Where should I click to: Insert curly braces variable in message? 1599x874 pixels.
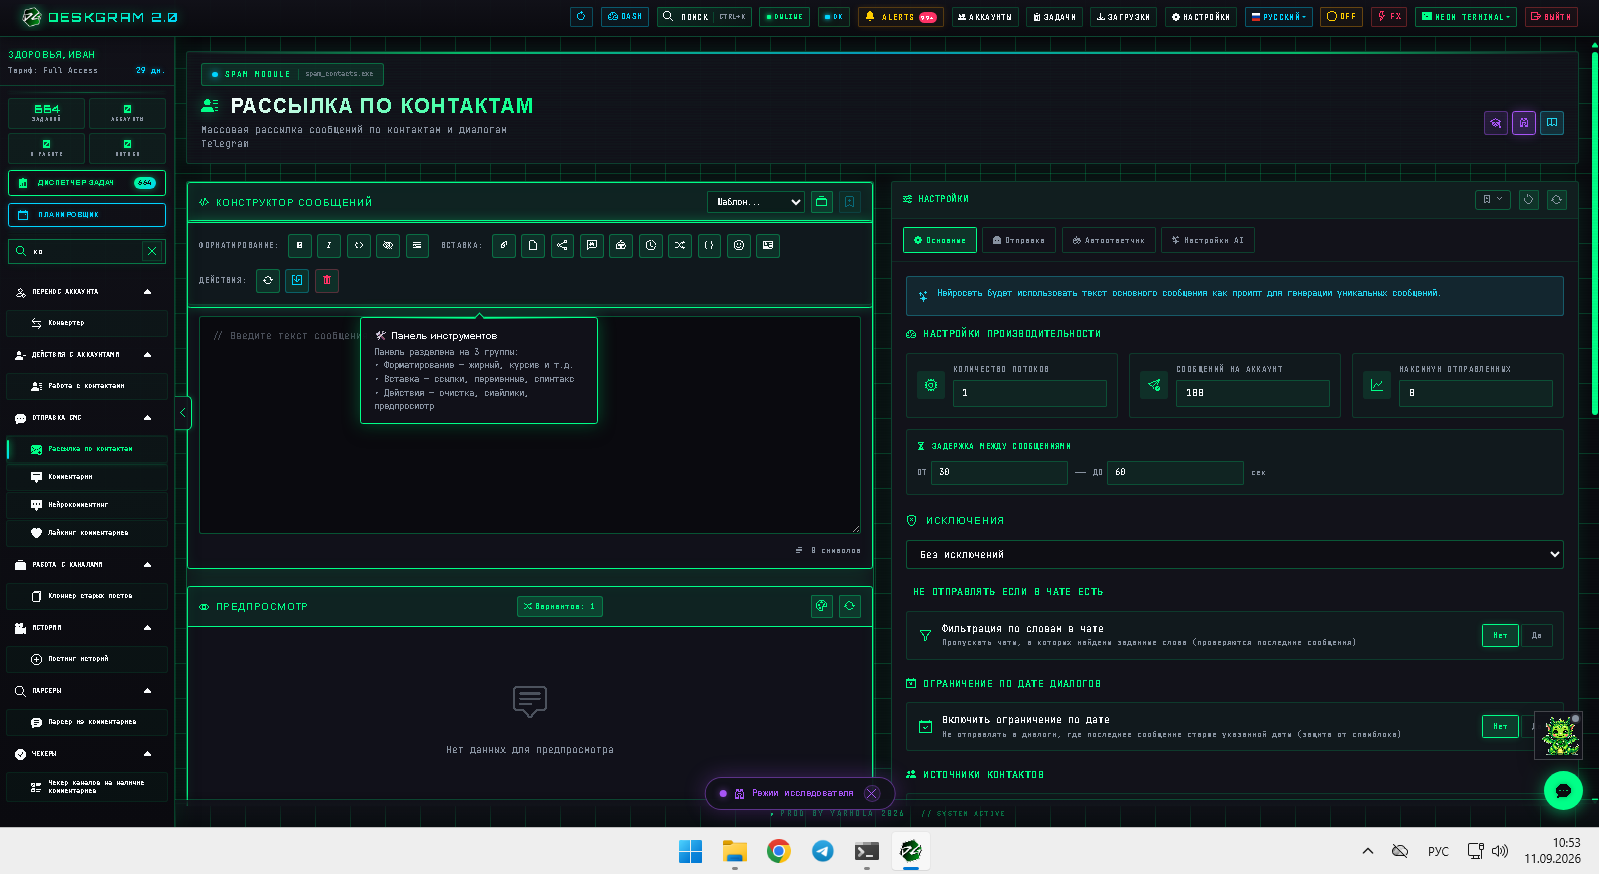(709, 245)
